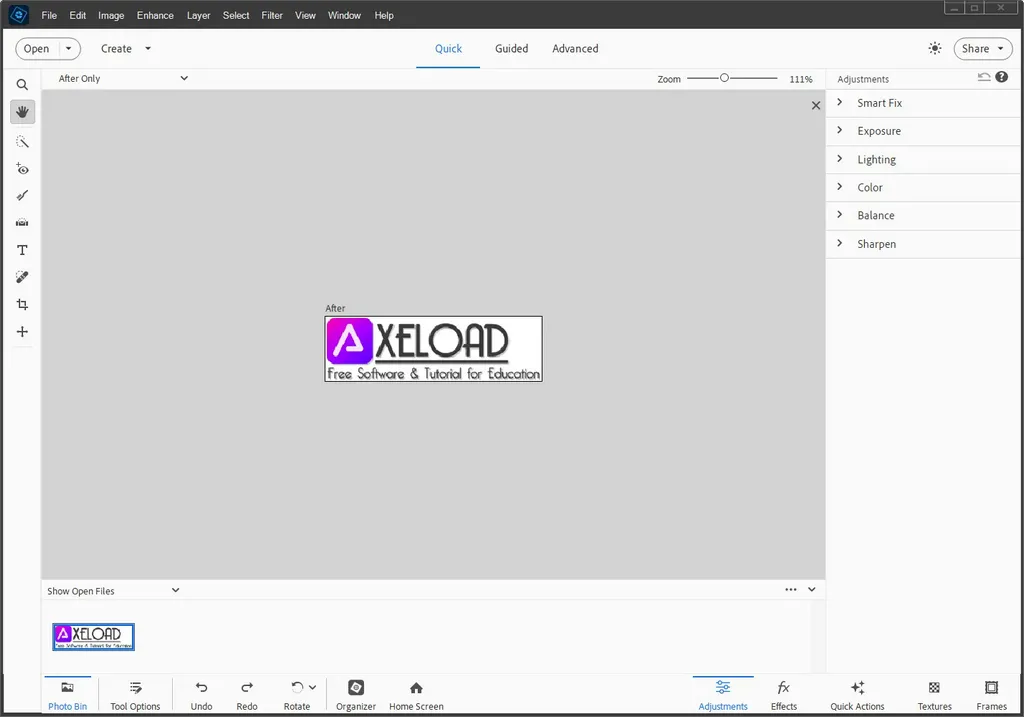Select the Red Eye Removal tool

[x=22, y=169]
